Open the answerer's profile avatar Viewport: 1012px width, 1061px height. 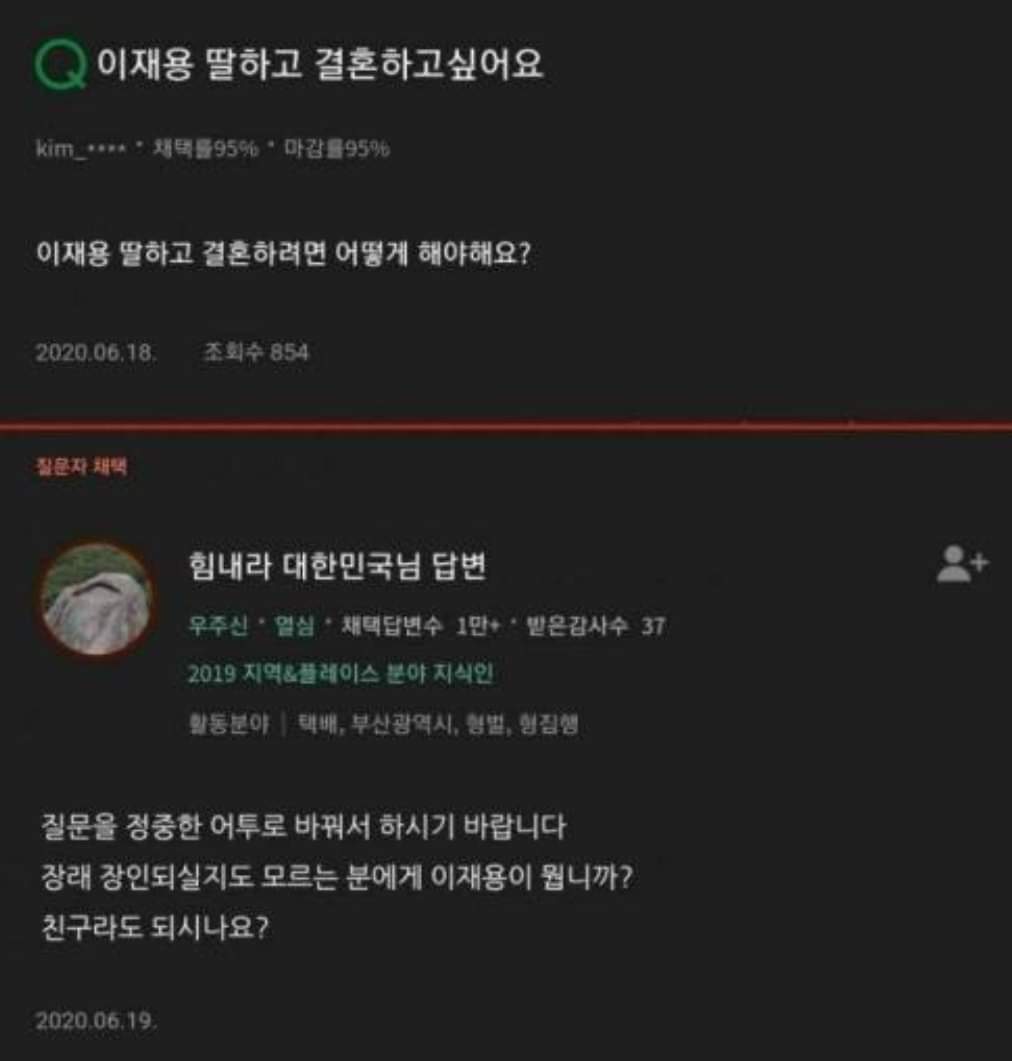[96, 600]
